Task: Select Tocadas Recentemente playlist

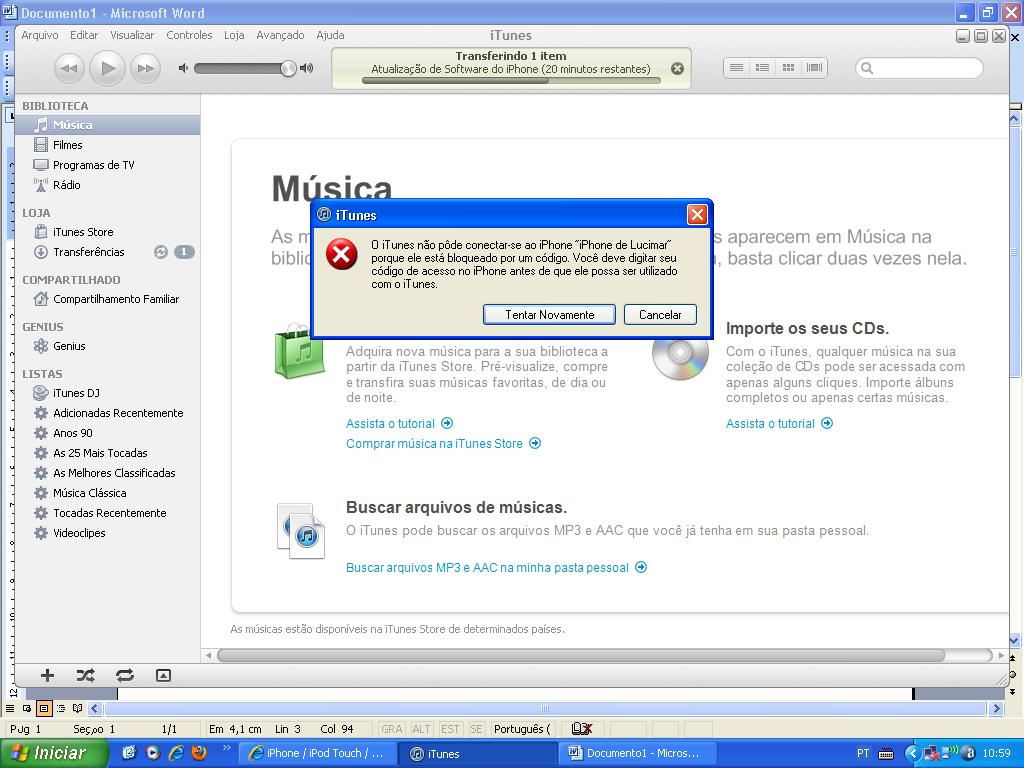Action: pos(107,513)
